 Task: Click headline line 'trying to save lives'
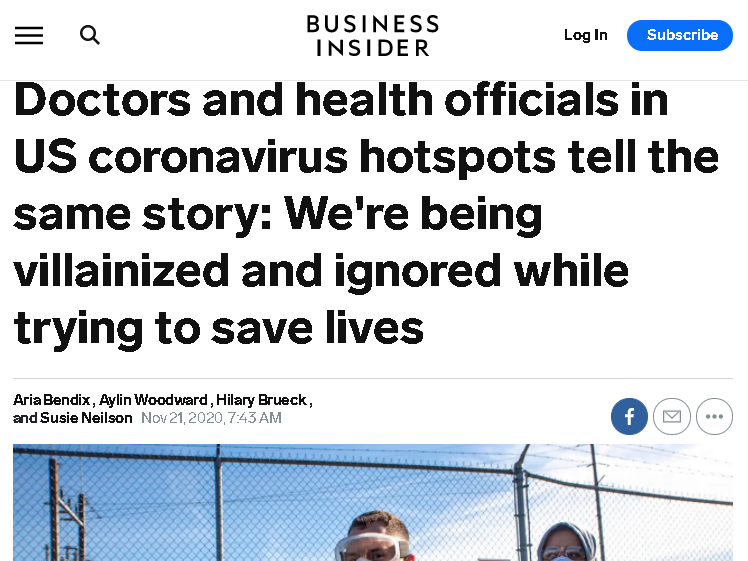click(218, 328)
